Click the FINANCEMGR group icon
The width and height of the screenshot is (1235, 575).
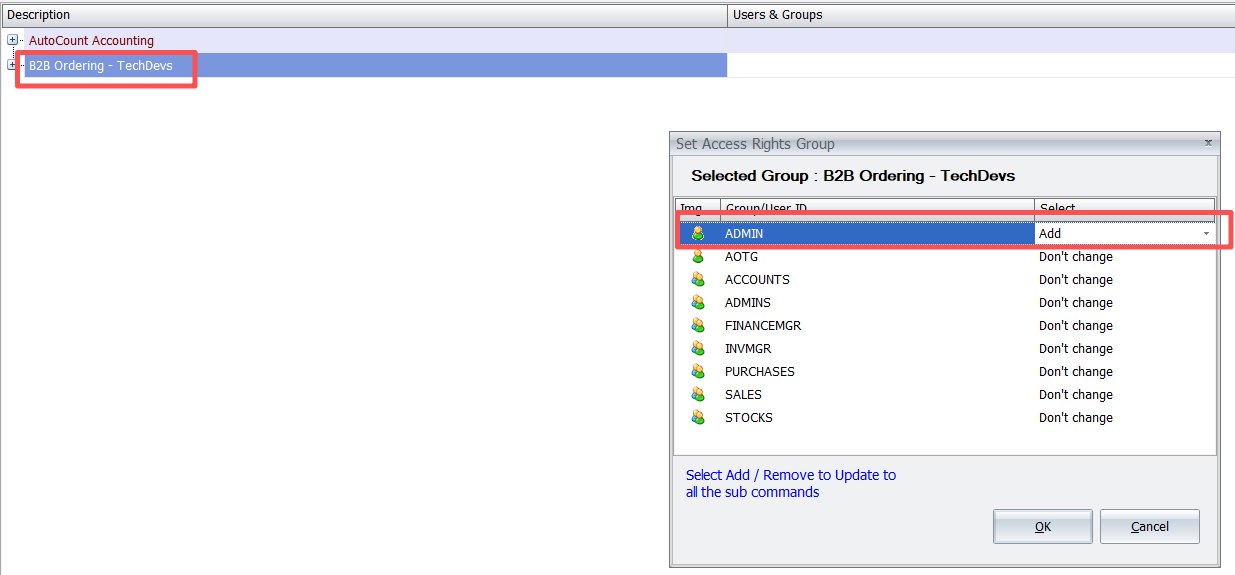(x=698, y=325)
